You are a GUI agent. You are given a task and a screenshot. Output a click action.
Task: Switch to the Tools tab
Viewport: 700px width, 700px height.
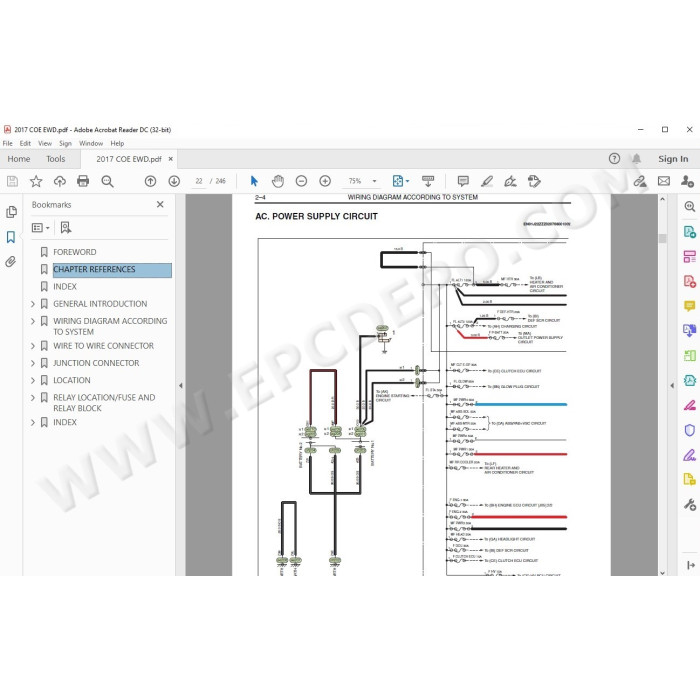(55, 158)
